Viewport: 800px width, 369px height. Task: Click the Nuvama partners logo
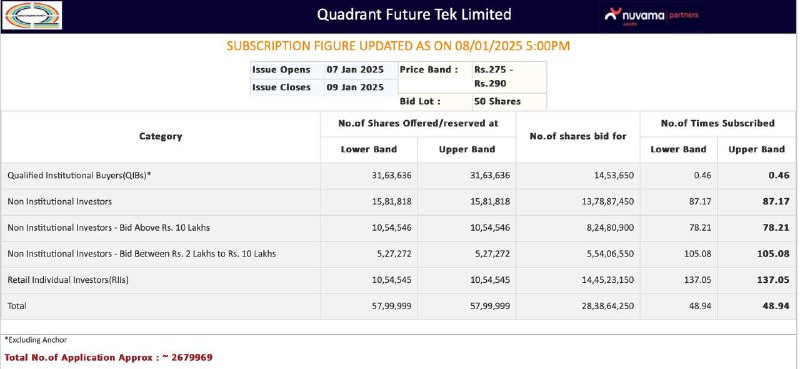(x=651, y=16)
